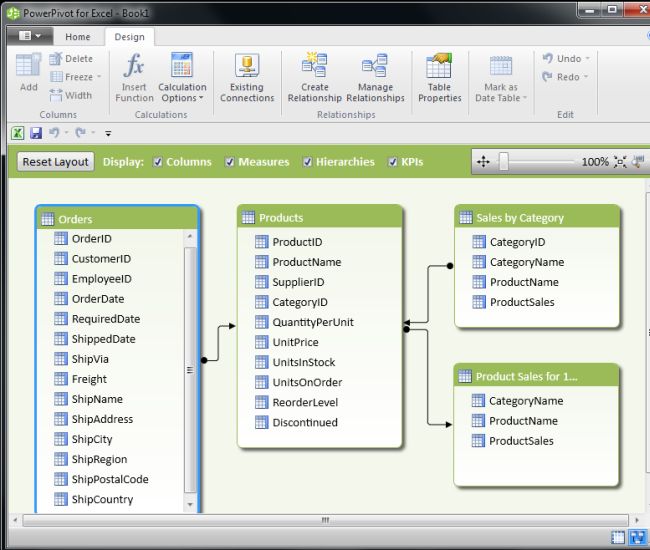Click Orders table scroll down arrow
This screenshot has height=550, width=650.
tap(190, 504)
